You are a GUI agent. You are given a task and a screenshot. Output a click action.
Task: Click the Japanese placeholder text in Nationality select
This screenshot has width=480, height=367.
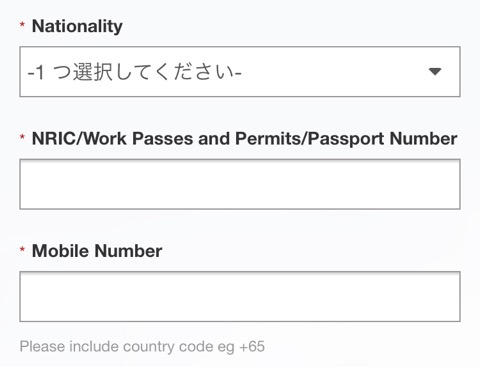click(134, 72)
